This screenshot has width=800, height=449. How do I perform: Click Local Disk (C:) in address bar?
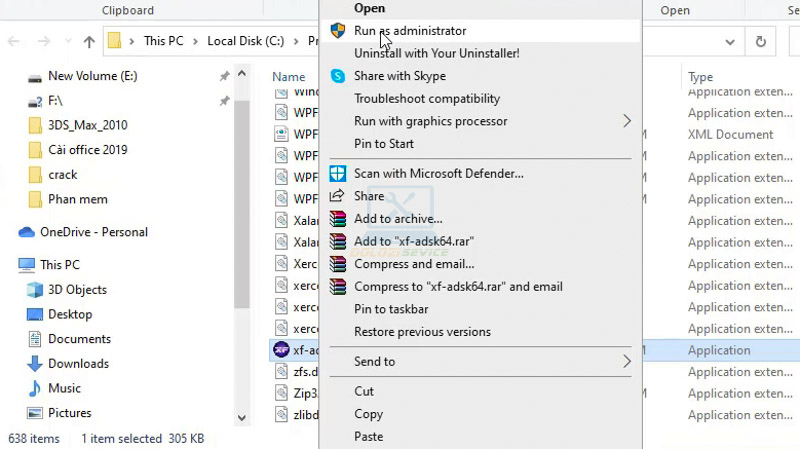(245, 41)
